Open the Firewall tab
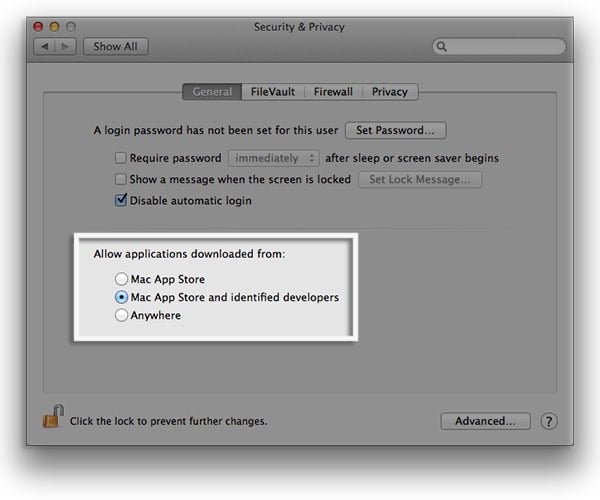The image size is (600, 500). (333, 92)
